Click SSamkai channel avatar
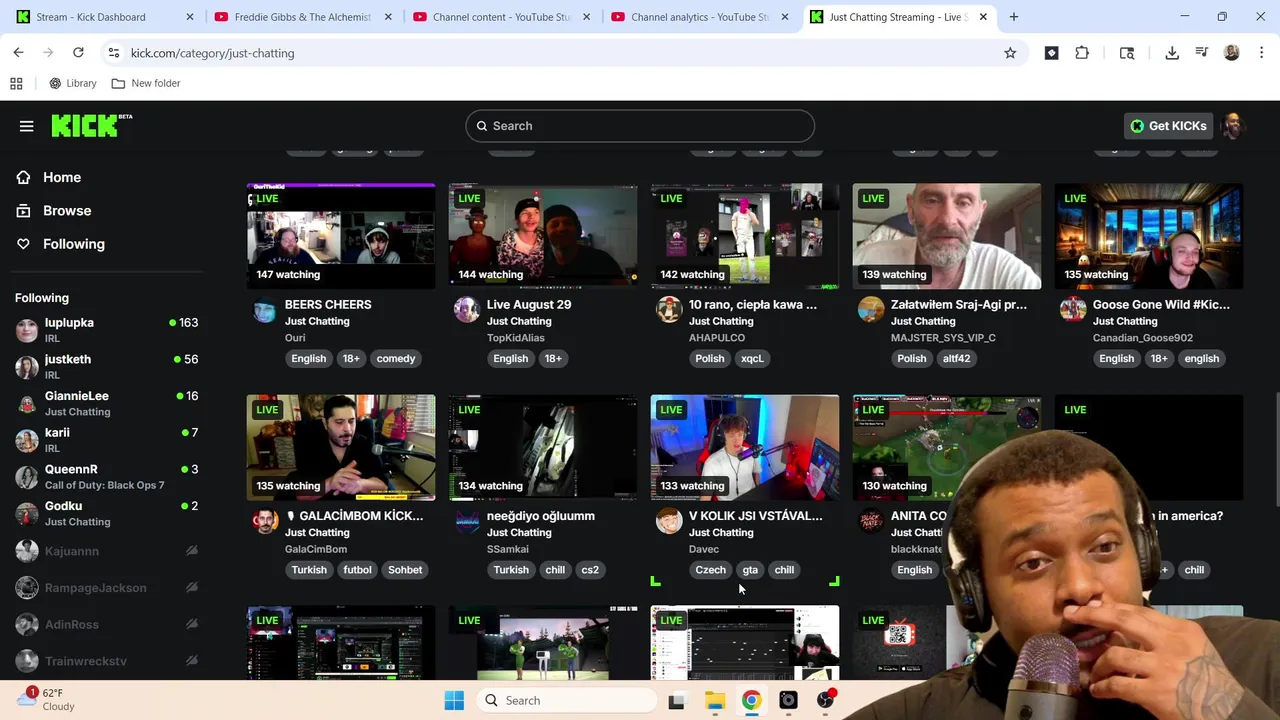The height and width of the screenshot is (720, 1280). (467, 521)
